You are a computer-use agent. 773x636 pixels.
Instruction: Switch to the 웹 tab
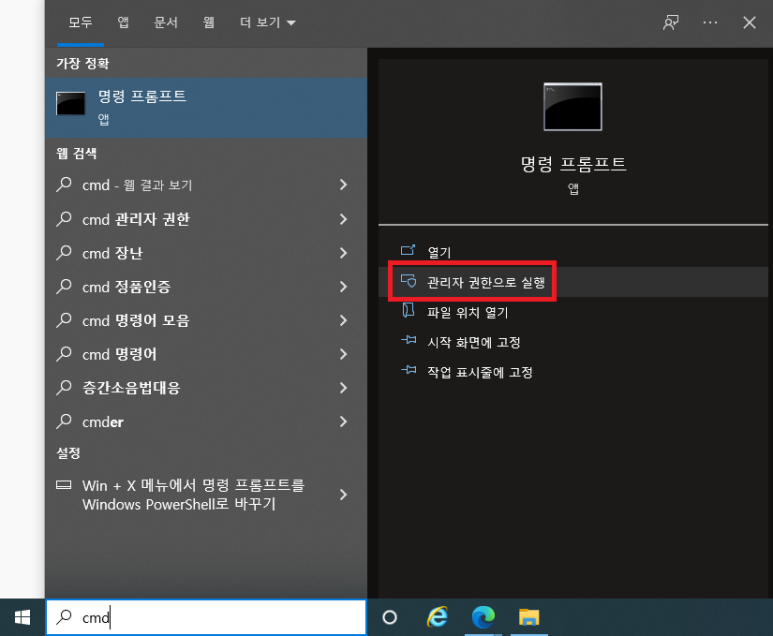[209, 22]
